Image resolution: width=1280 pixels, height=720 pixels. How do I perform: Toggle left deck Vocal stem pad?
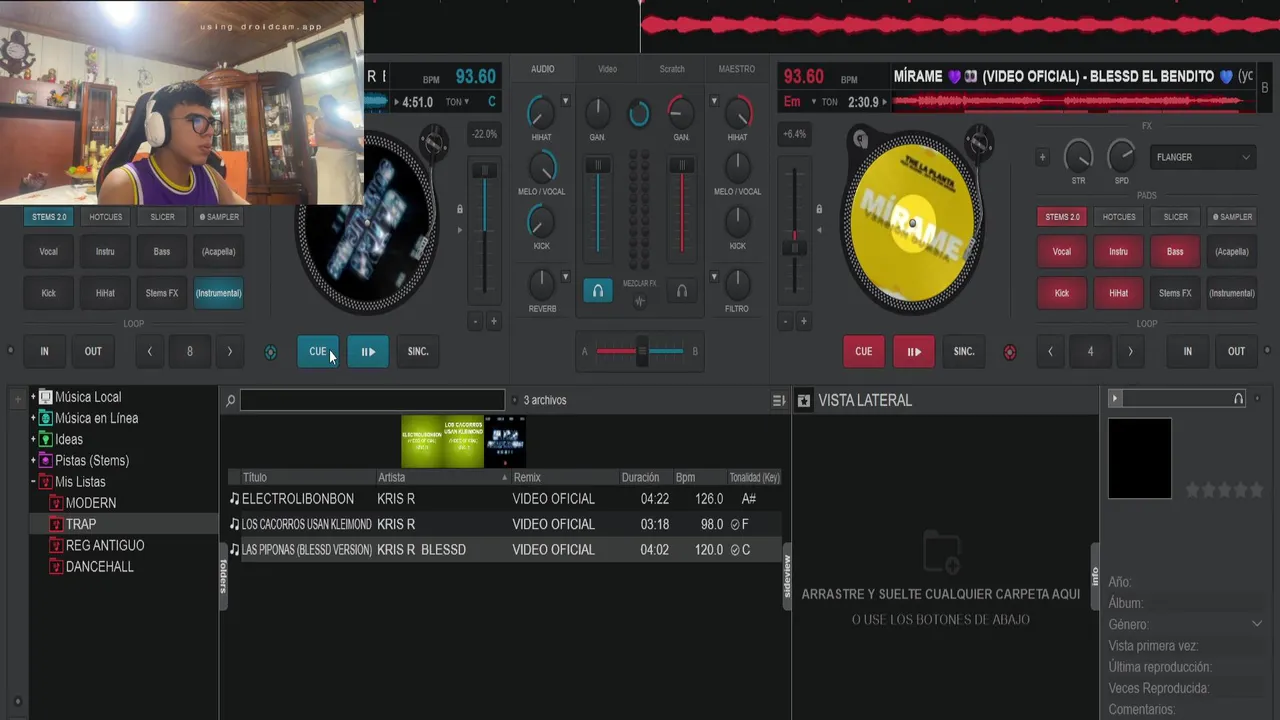[48, 252]
